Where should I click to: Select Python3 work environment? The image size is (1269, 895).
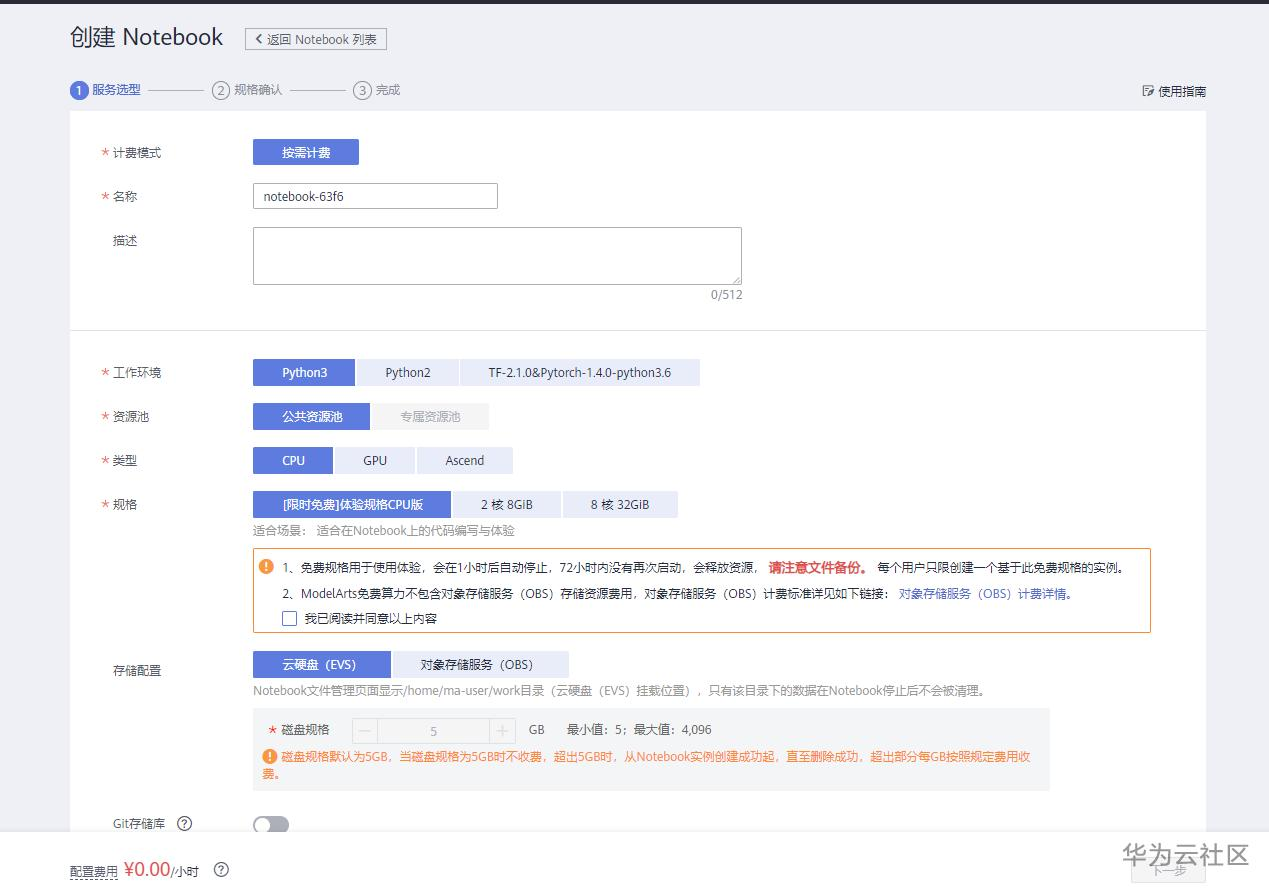[304, 372]
